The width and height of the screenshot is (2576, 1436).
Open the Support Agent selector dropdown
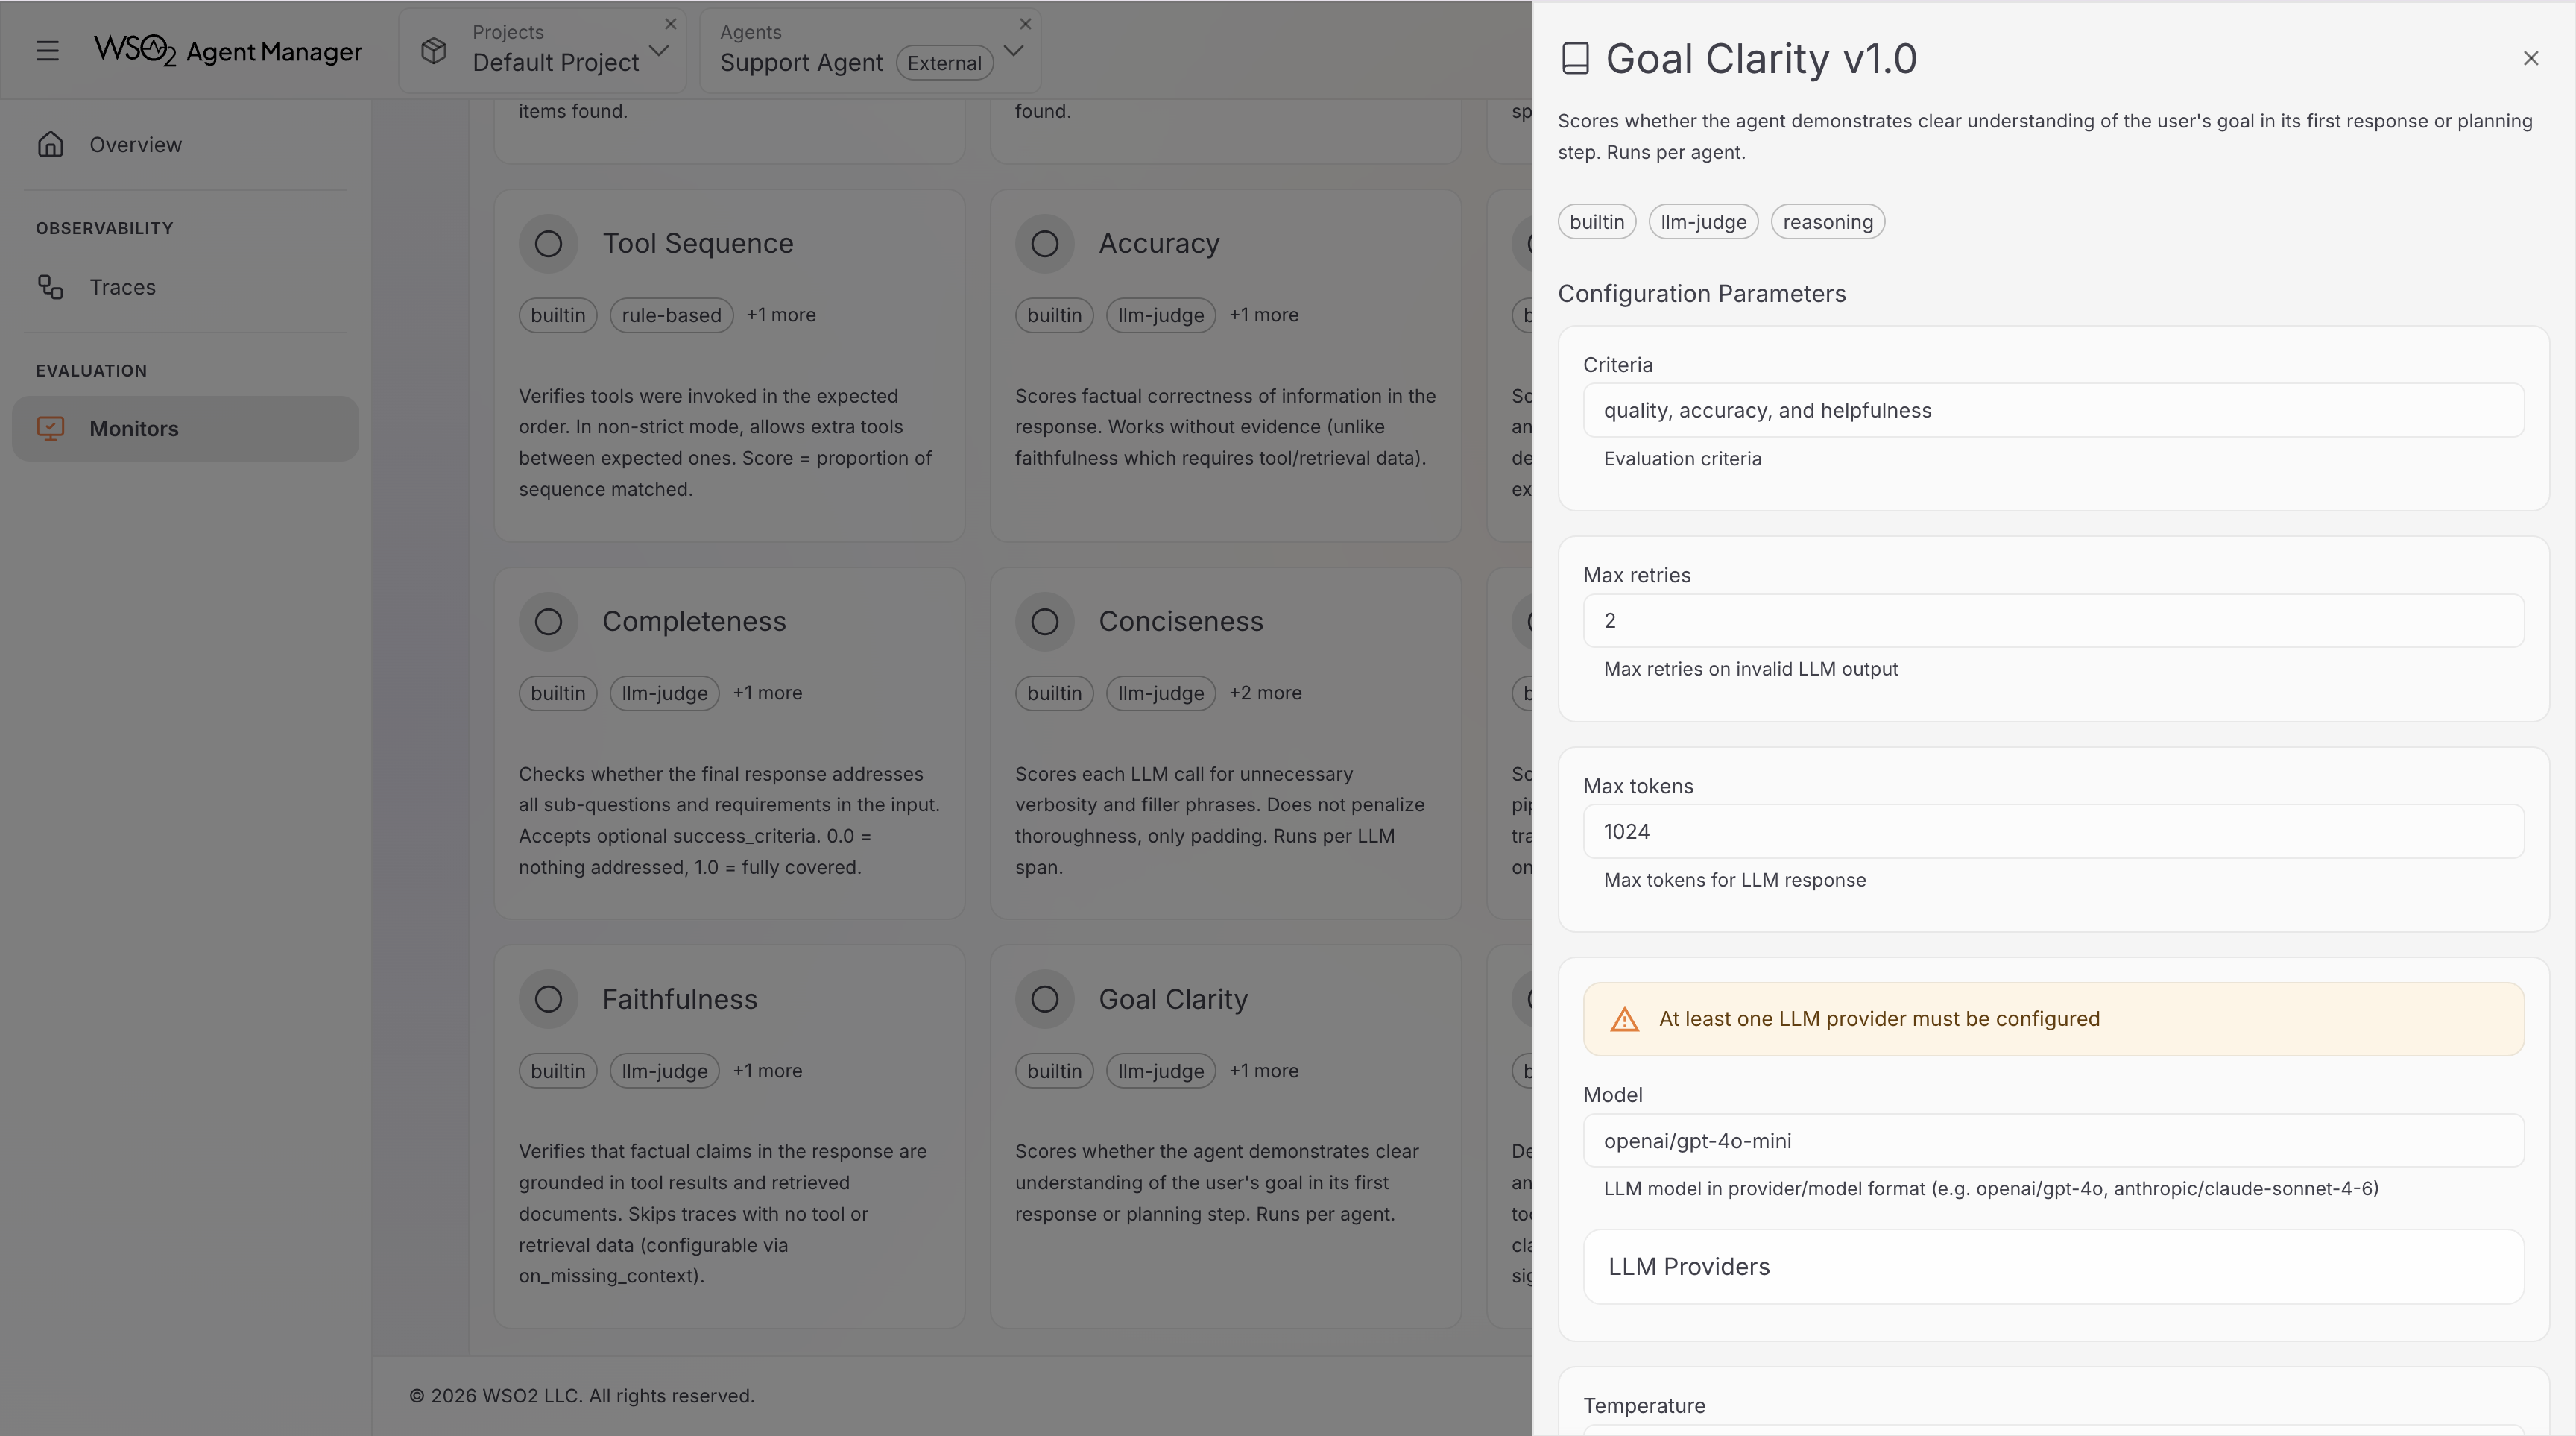point(1012,51)
